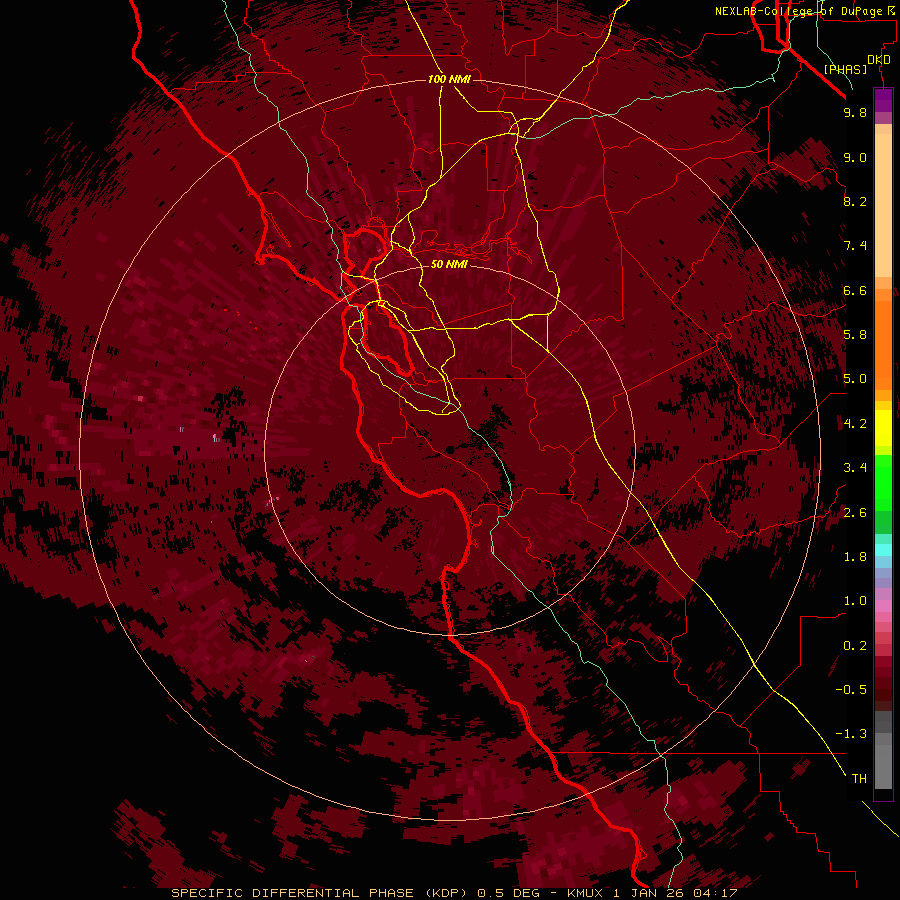Click the 9.8 value on the color scale
900x900 pixels.
click(x=855, y=112)
